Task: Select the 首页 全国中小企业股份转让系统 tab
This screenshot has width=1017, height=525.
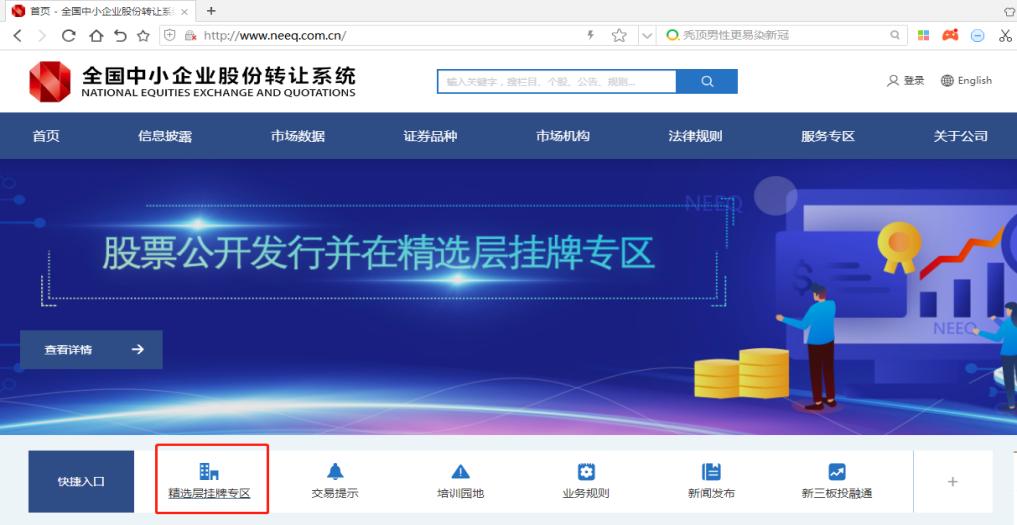Action: tap(101, 12)
